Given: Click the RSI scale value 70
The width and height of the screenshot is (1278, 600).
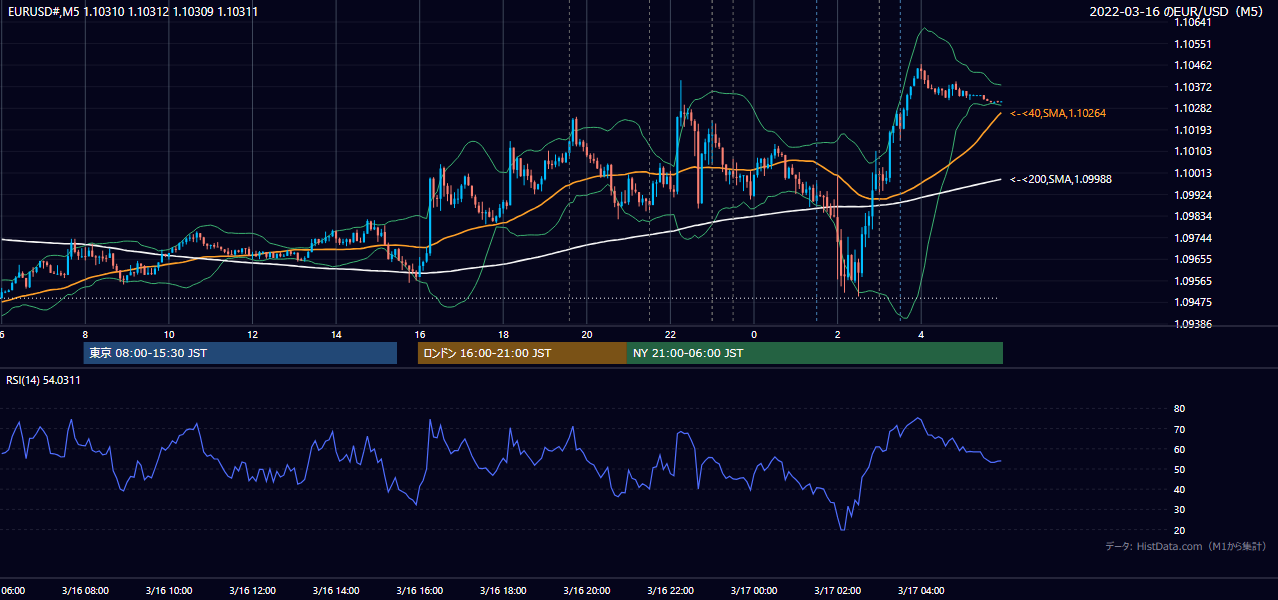Looking at the screenshot, I should tap(1179, 429).
